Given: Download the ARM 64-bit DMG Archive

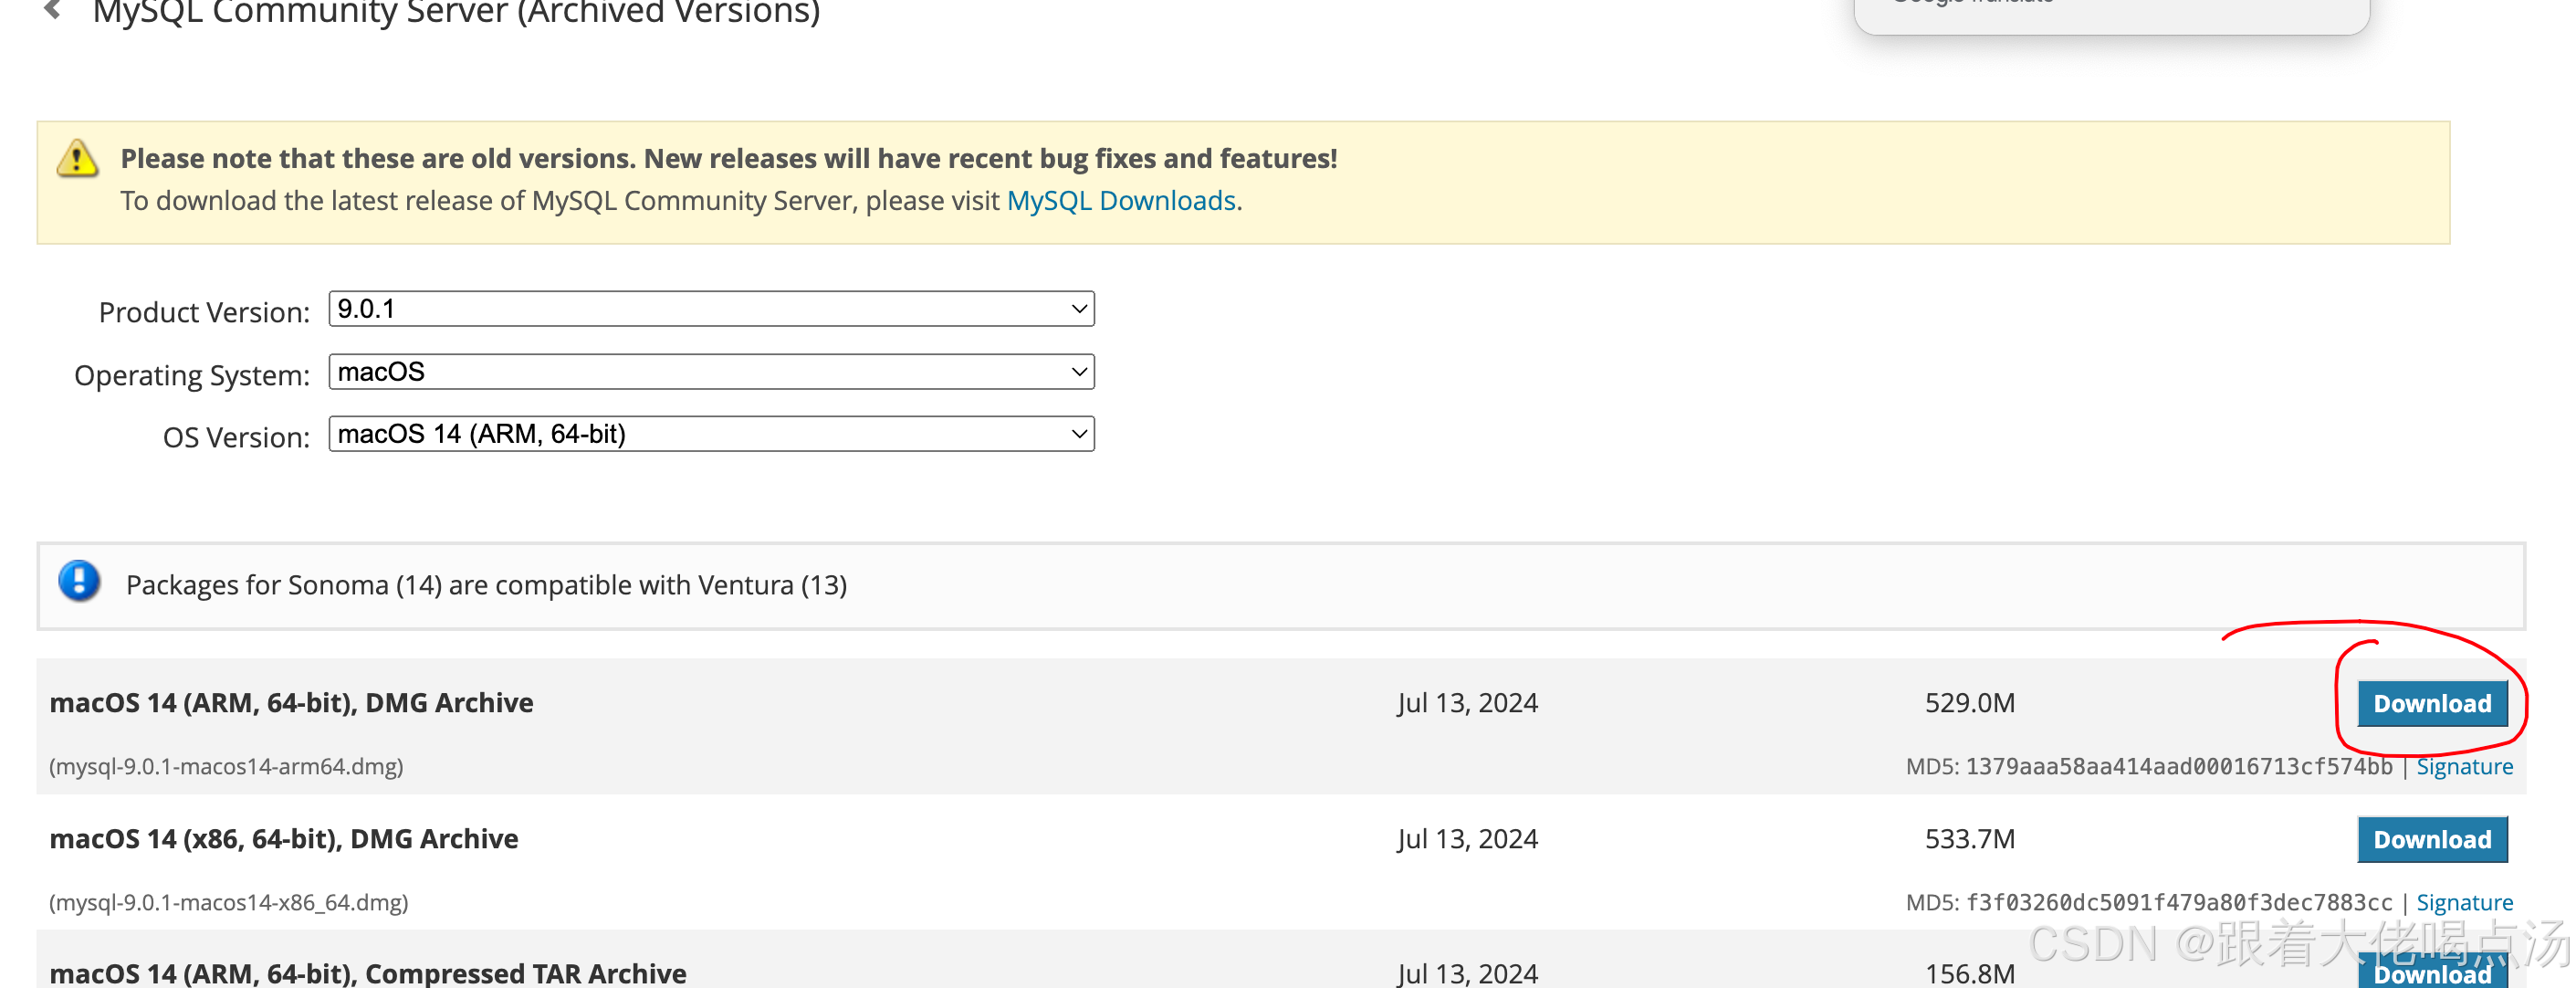Looking at the screenshot, I should pyautogui.click(x=2431, y=704).
